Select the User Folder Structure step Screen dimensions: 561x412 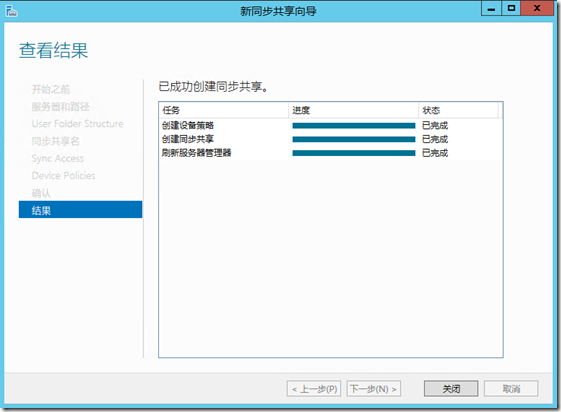click(x=77, y=124)
